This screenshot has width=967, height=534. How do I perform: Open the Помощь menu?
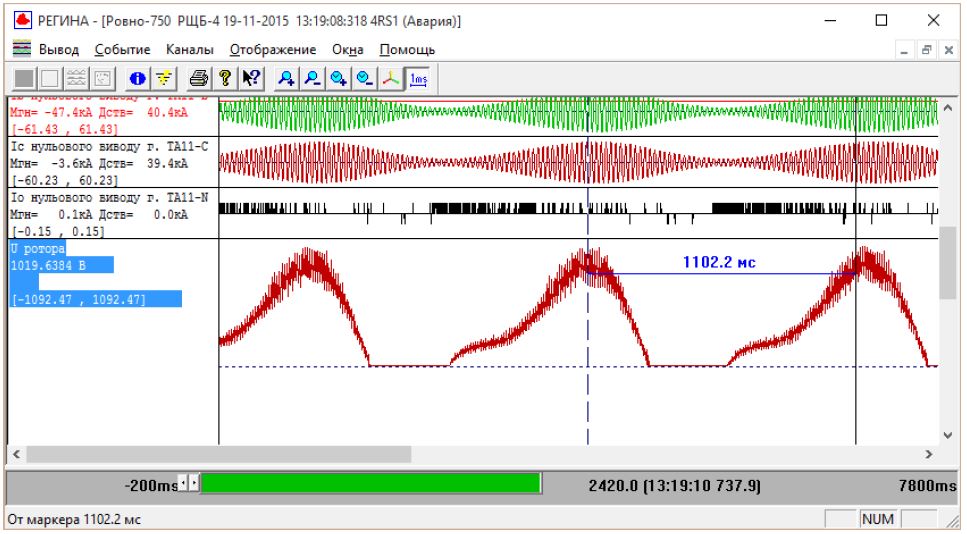click(407, 49)
